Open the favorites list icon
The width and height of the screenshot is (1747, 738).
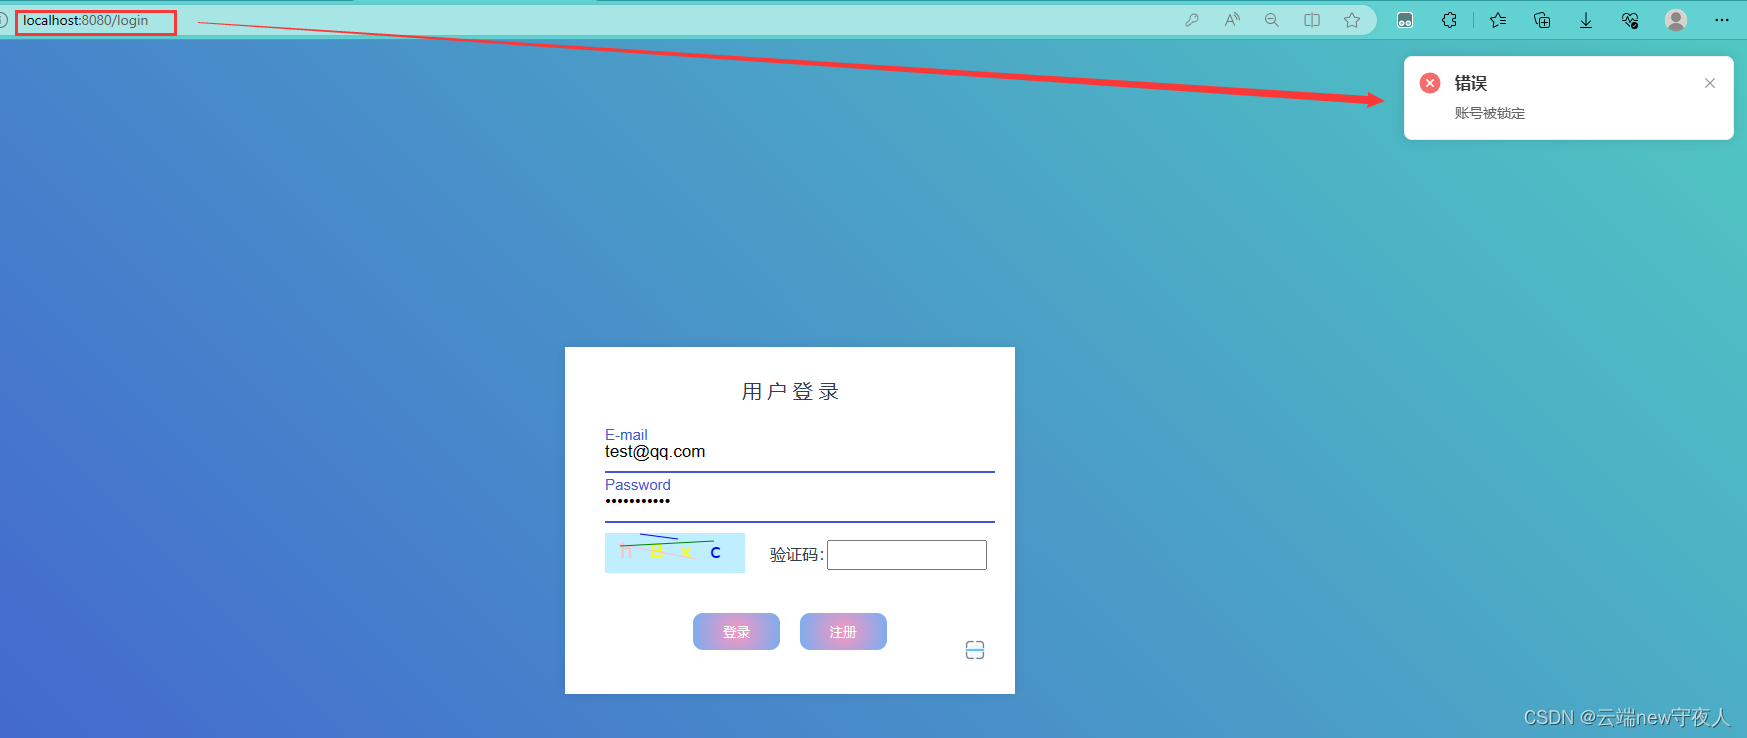(x=1498, y=20)
